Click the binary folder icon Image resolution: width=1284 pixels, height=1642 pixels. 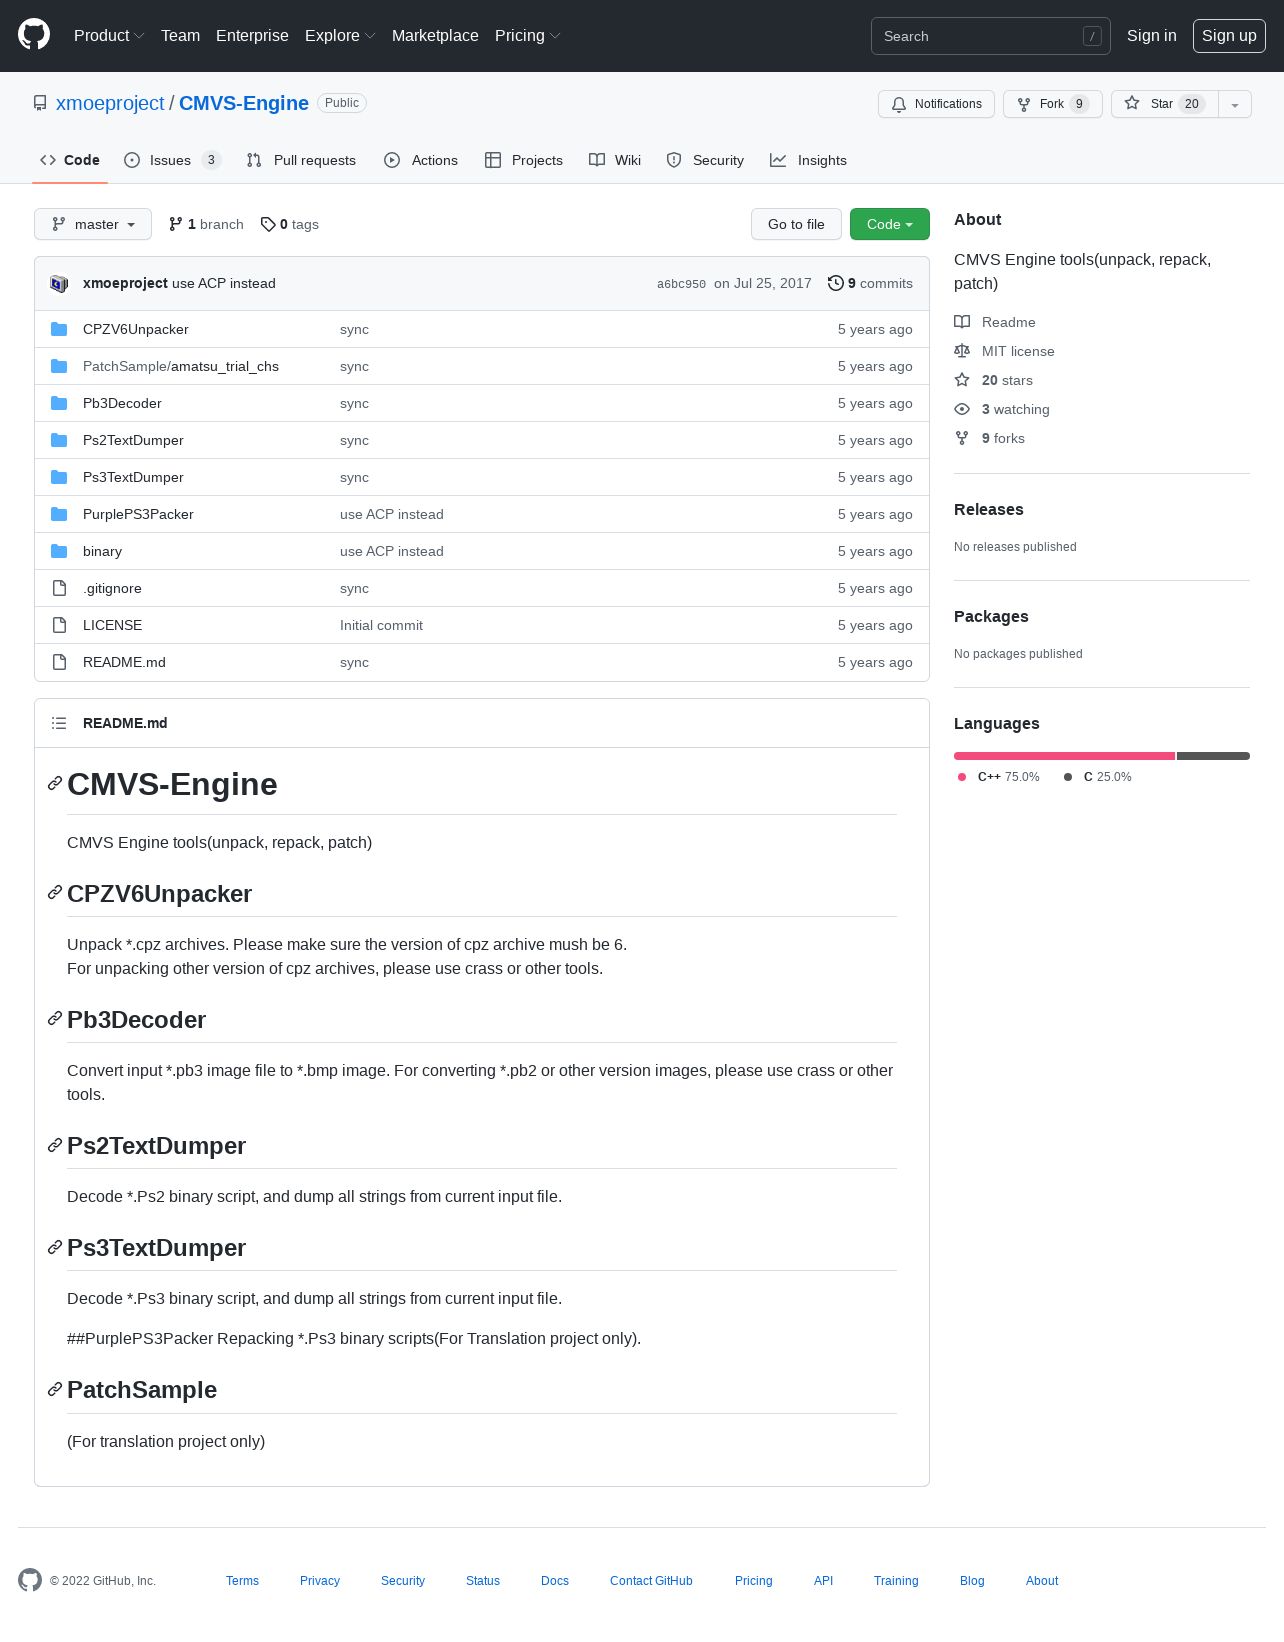click(59, 551)
